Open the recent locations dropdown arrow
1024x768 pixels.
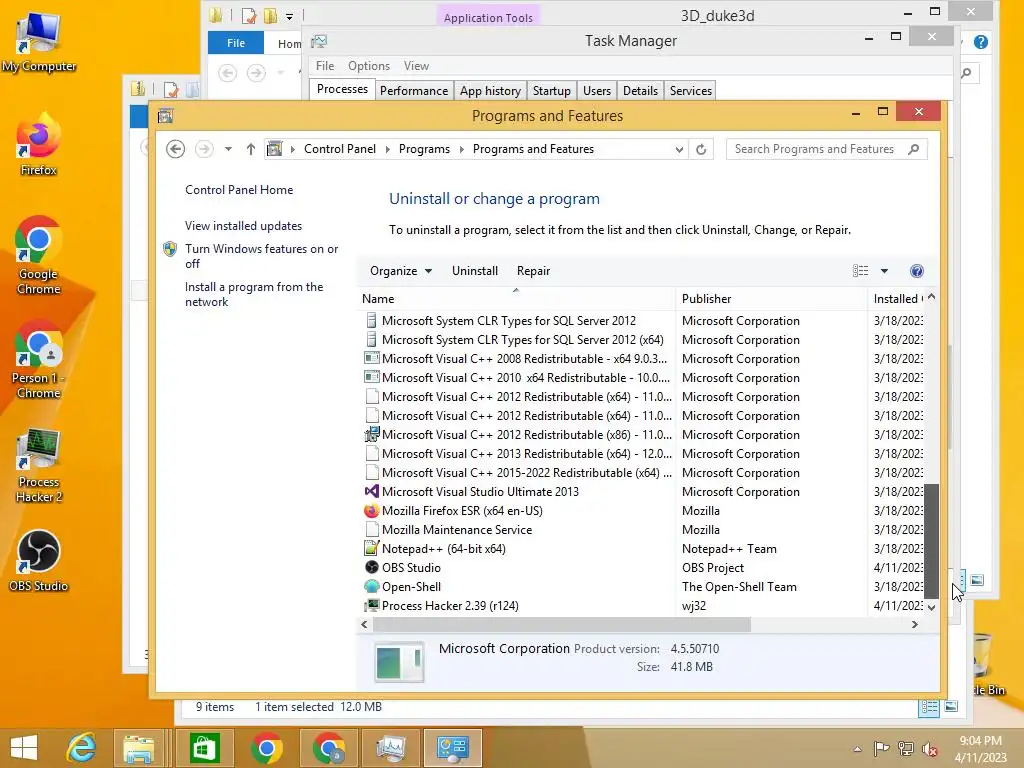click(228, 149)
